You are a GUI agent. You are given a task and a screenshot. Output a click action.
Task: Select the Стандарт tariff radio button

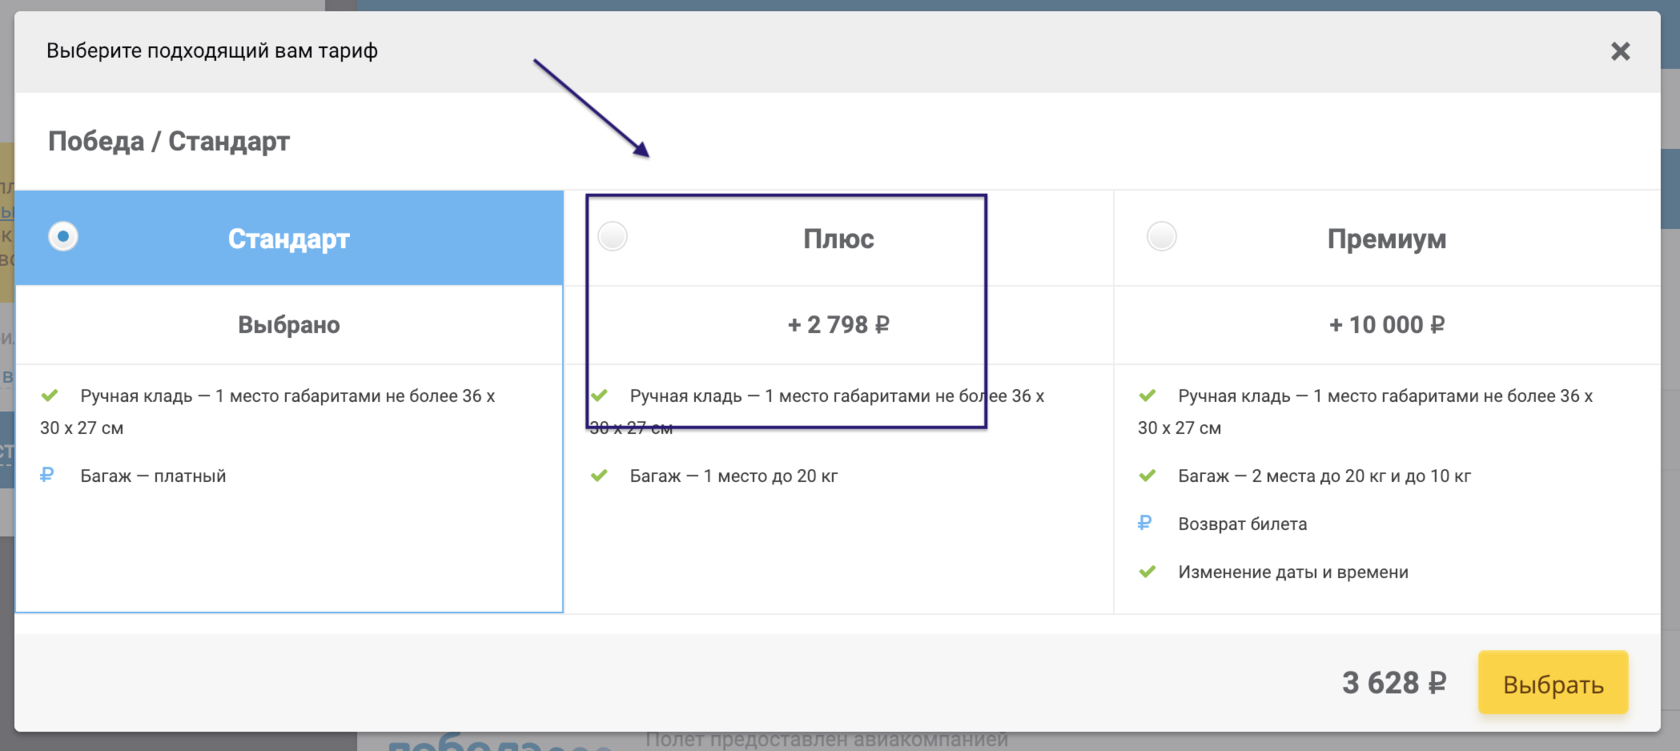63,237
